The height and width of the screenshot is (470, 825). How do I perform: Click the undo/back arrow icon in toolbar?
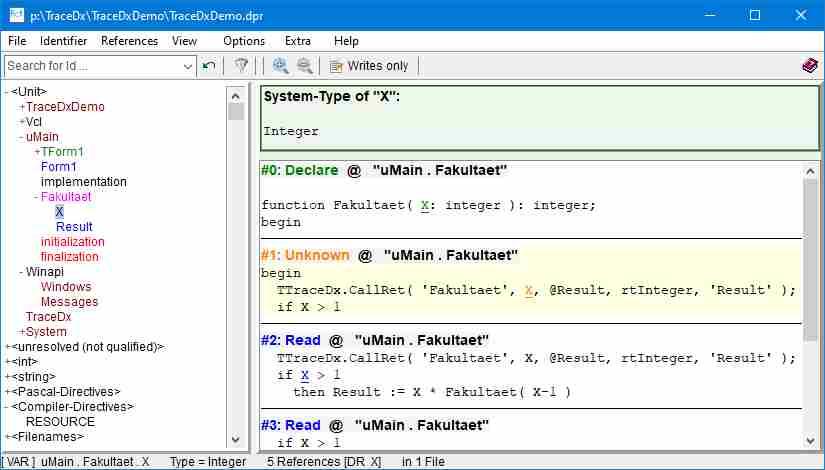coord(209,66)
